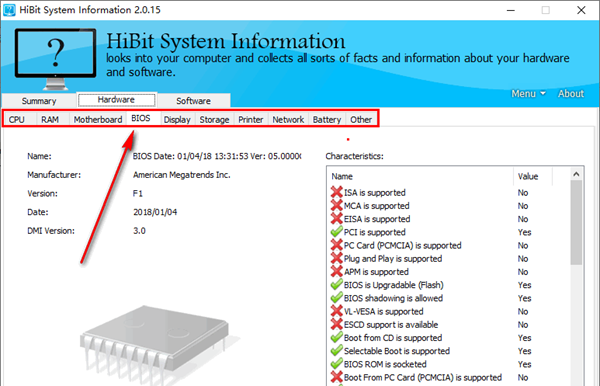Click green check icon for BIOS is Upgradable
The image size is (600, 386).
[336, 285]
